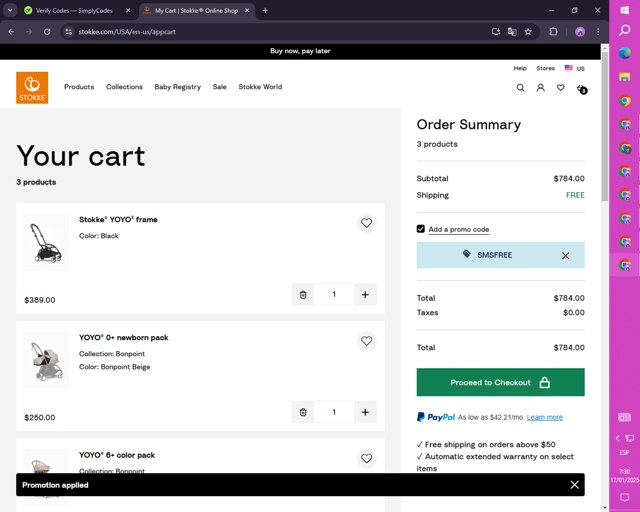Screen dimensions: 640x512
Task: Reload the current page
Action: click(x=47, y=32)
